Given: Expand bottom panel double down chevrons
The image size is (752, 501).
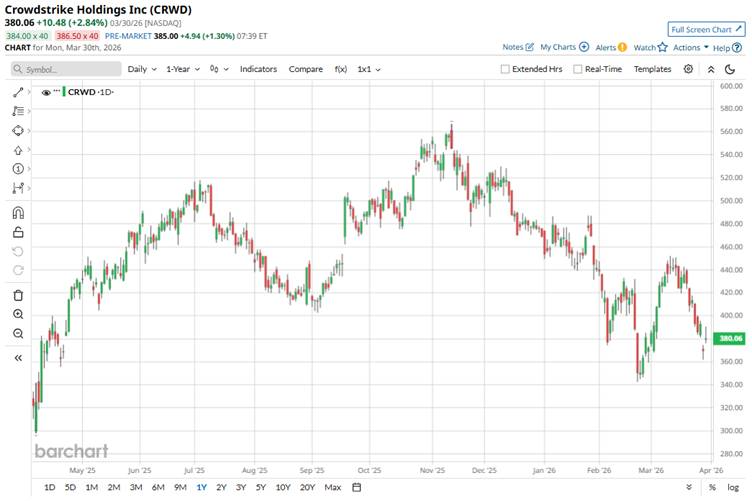Looking at the screenshot, I should pyautogui.click(x=689, y=487).
